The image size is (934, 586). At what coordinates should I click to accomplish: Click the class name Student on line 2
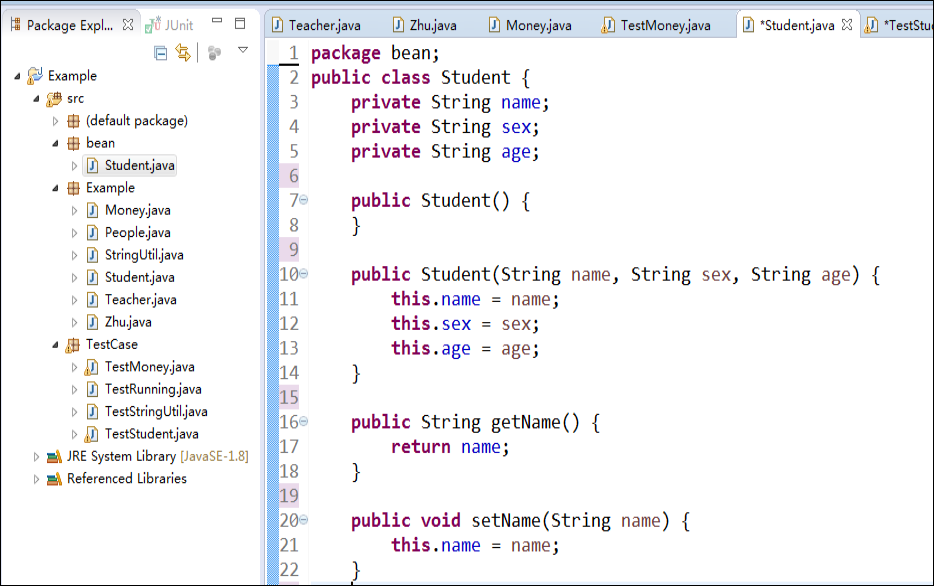point(475,77)
